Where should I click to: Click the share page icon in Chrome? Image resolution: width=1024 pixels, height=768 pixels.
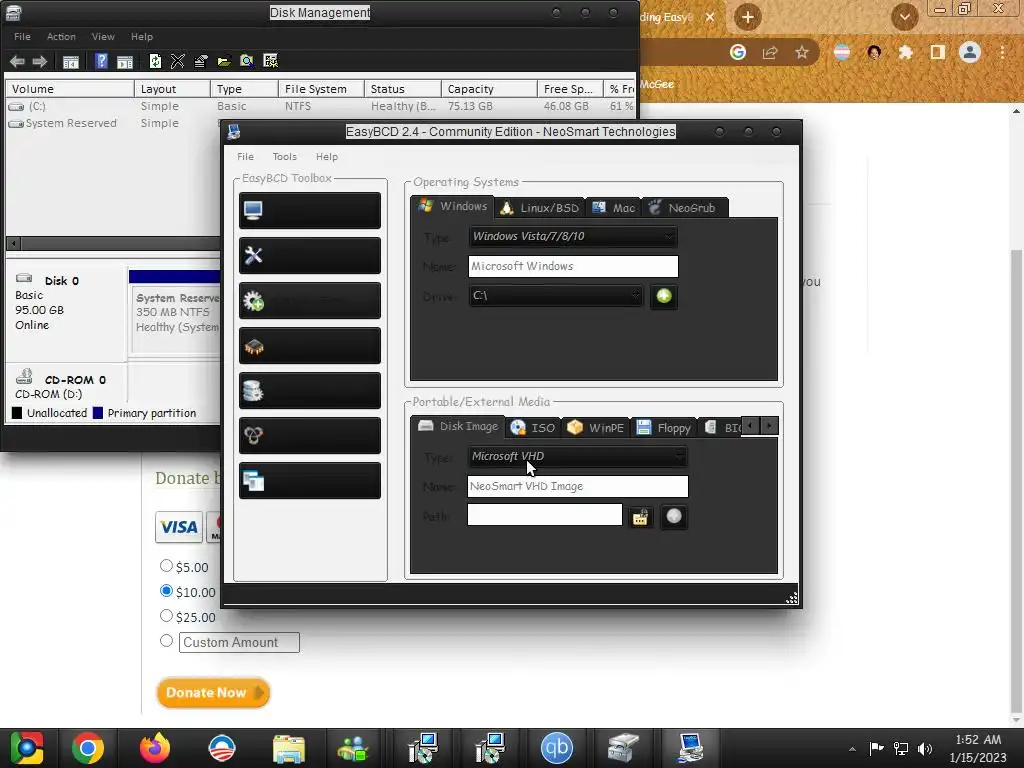pyautogui.click(x=770, y=52)
